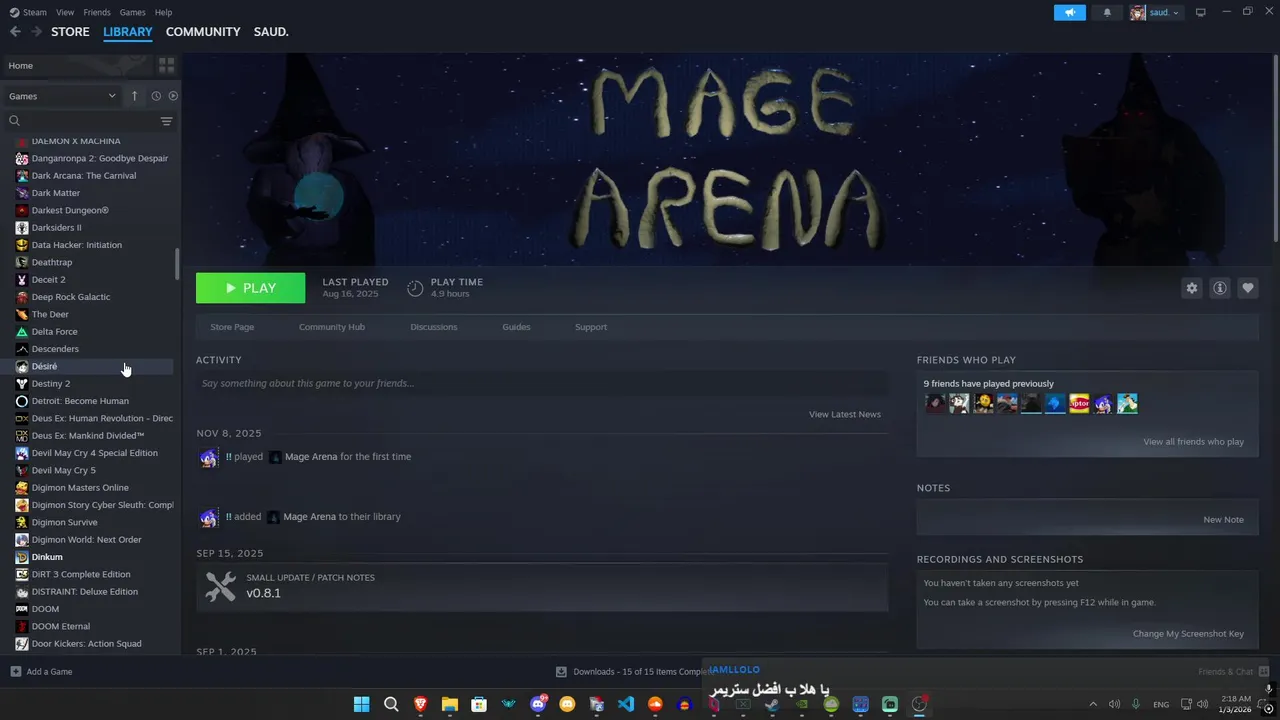Open Brave browser from taskbar
The width and height of the screenshot is (1280, 720).
(x=420, y=704)
